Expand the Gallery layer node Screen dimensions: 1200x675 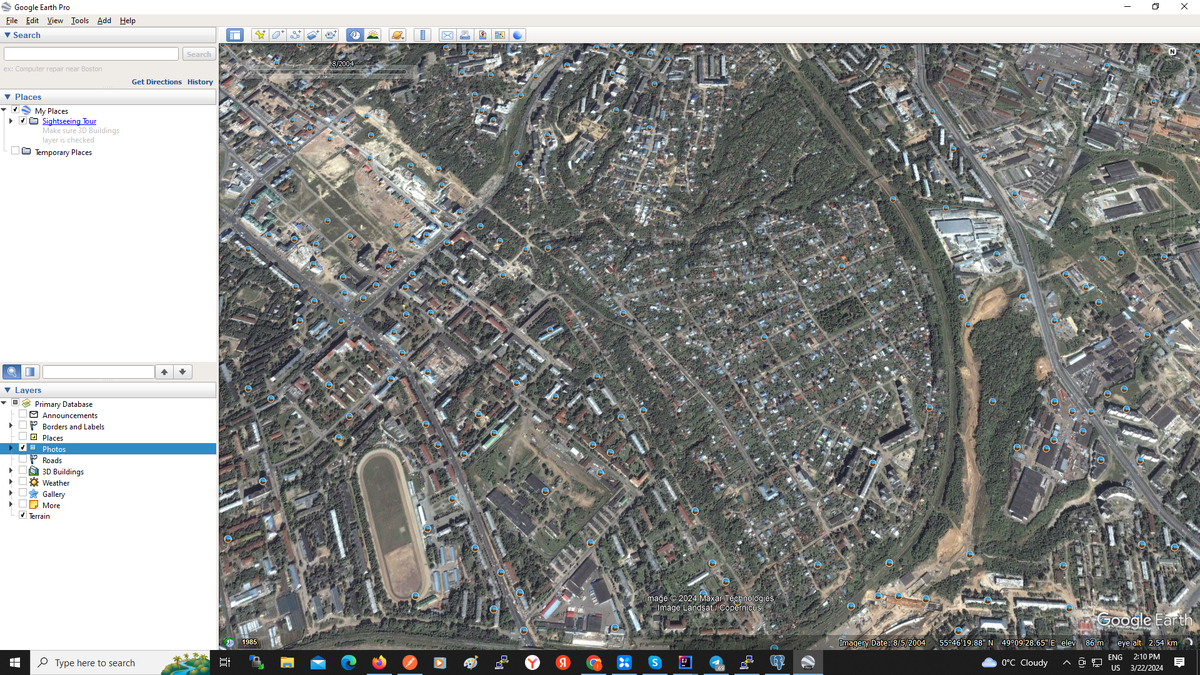(11, 494)
